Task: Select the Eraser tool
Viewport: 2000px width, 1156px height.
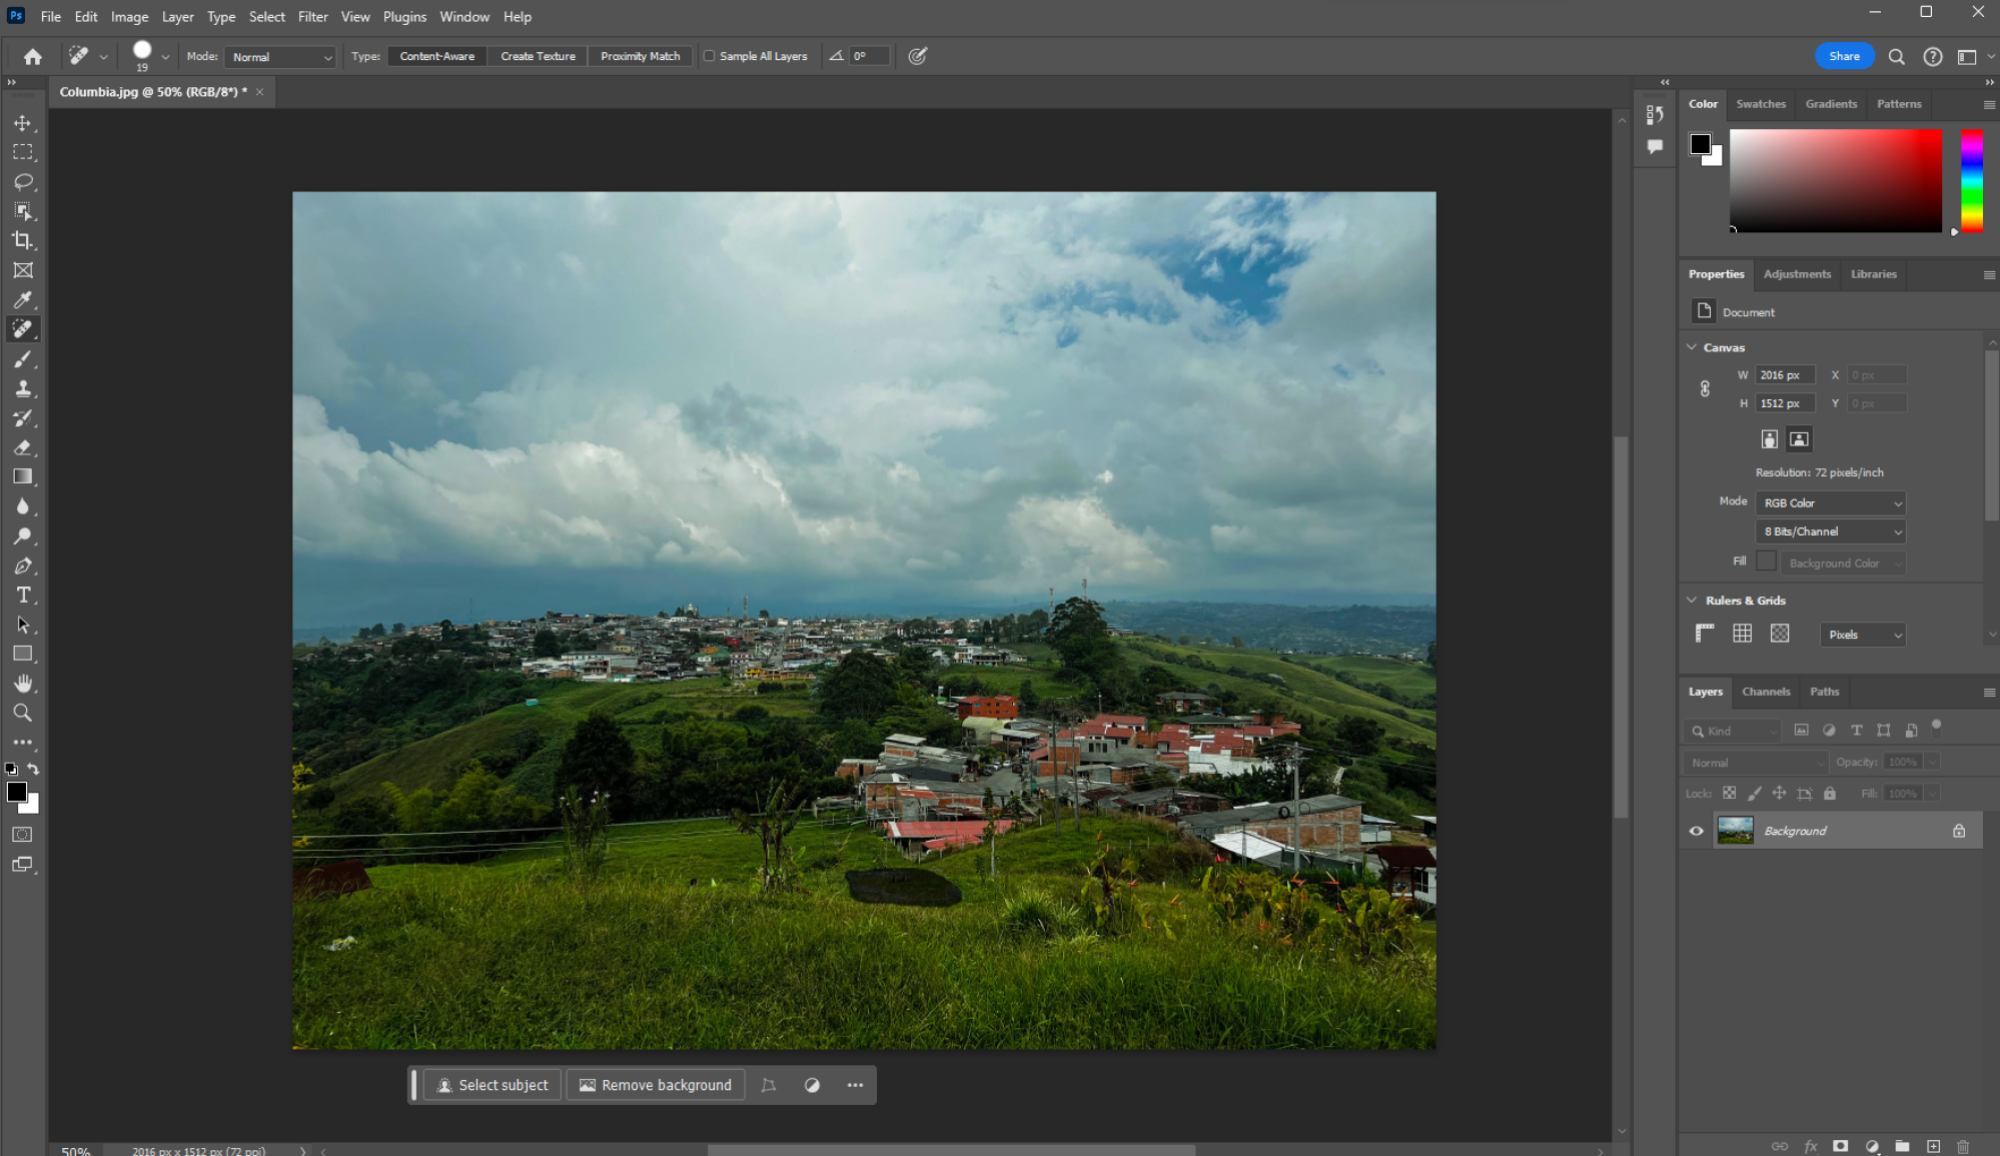Action: 23,447
